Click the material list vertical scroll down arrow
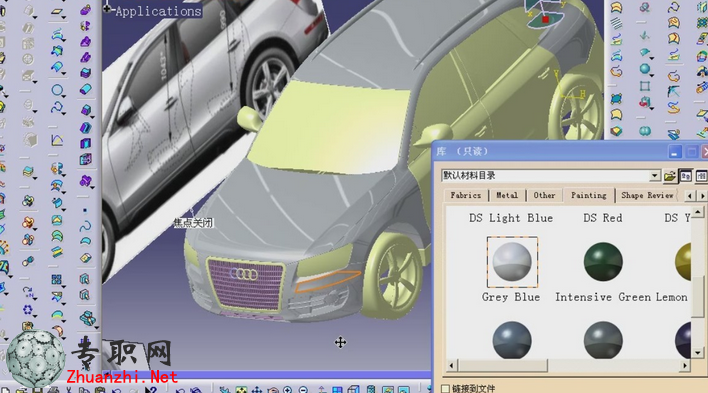 698,352
